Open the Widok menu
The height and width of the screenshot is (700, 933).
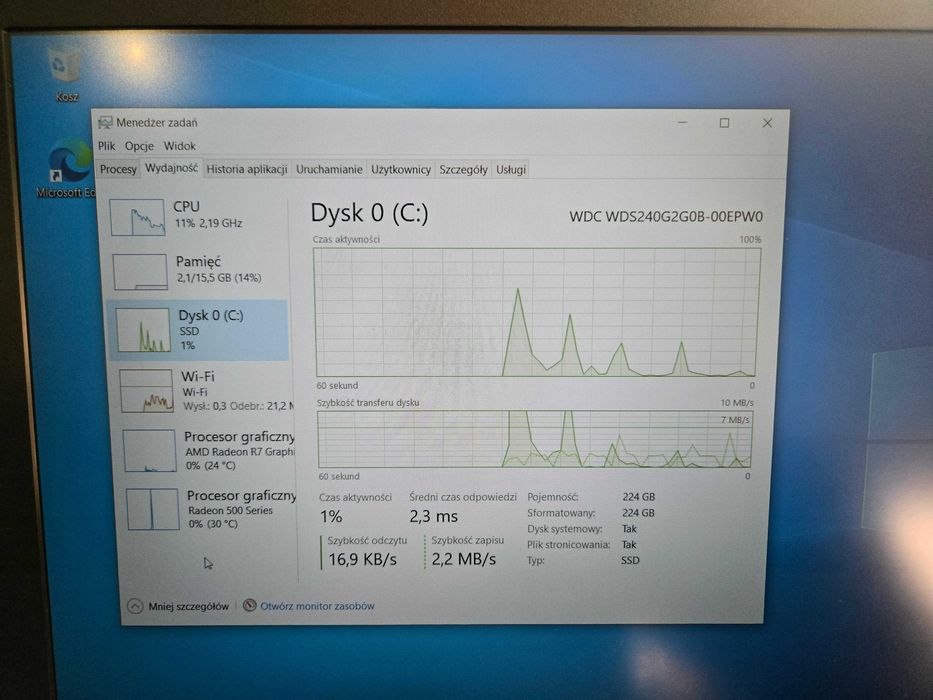(180, 146)
